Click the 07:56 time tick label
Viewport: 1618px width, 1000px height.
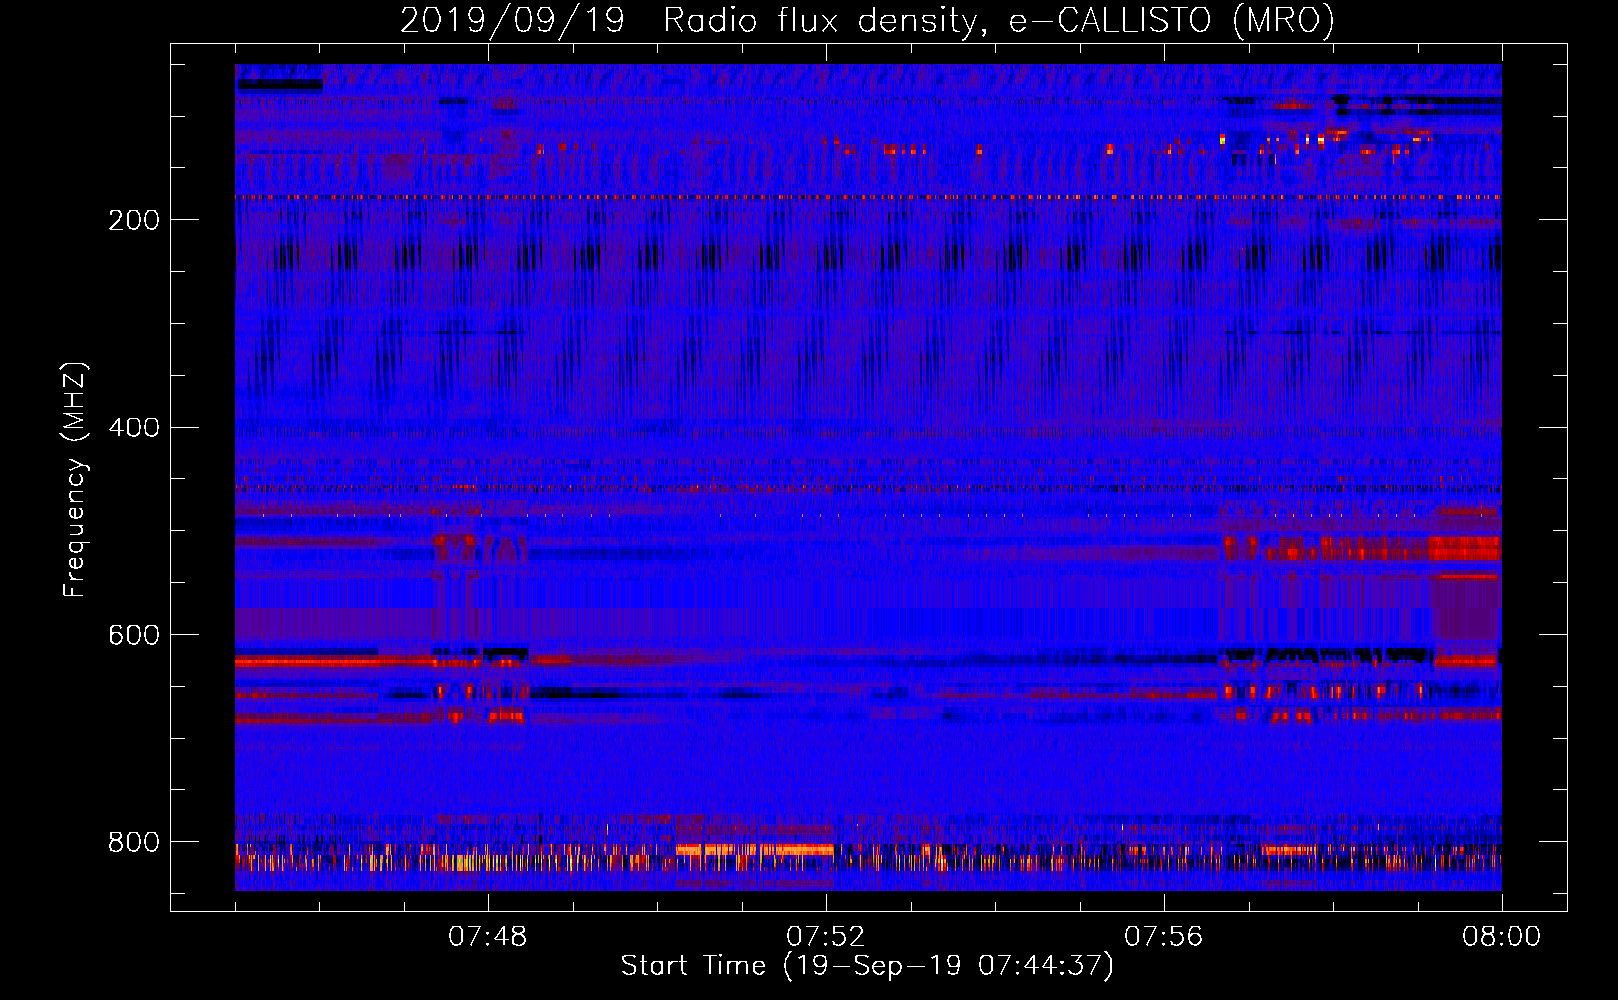pyautogui.click(x=1164, y=937)
